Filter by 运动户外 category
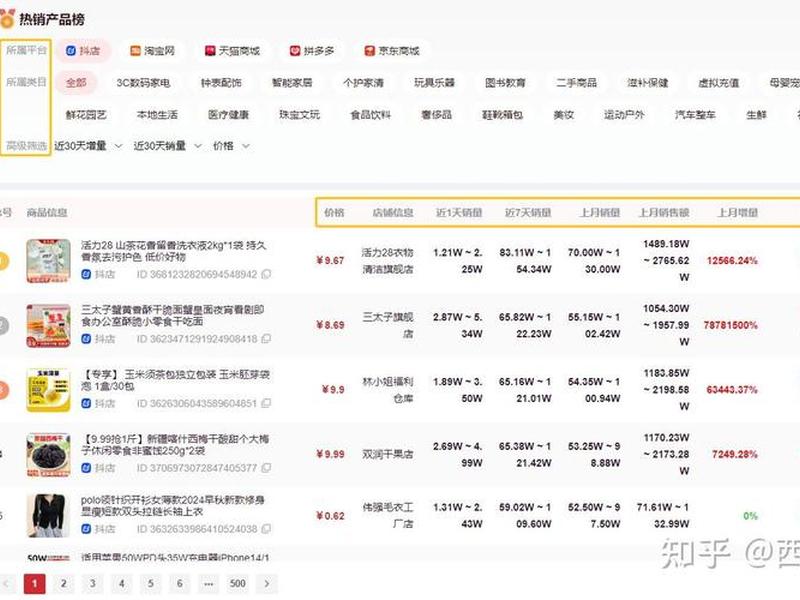This screenshot has height=600, width=800. pos(624,115)
